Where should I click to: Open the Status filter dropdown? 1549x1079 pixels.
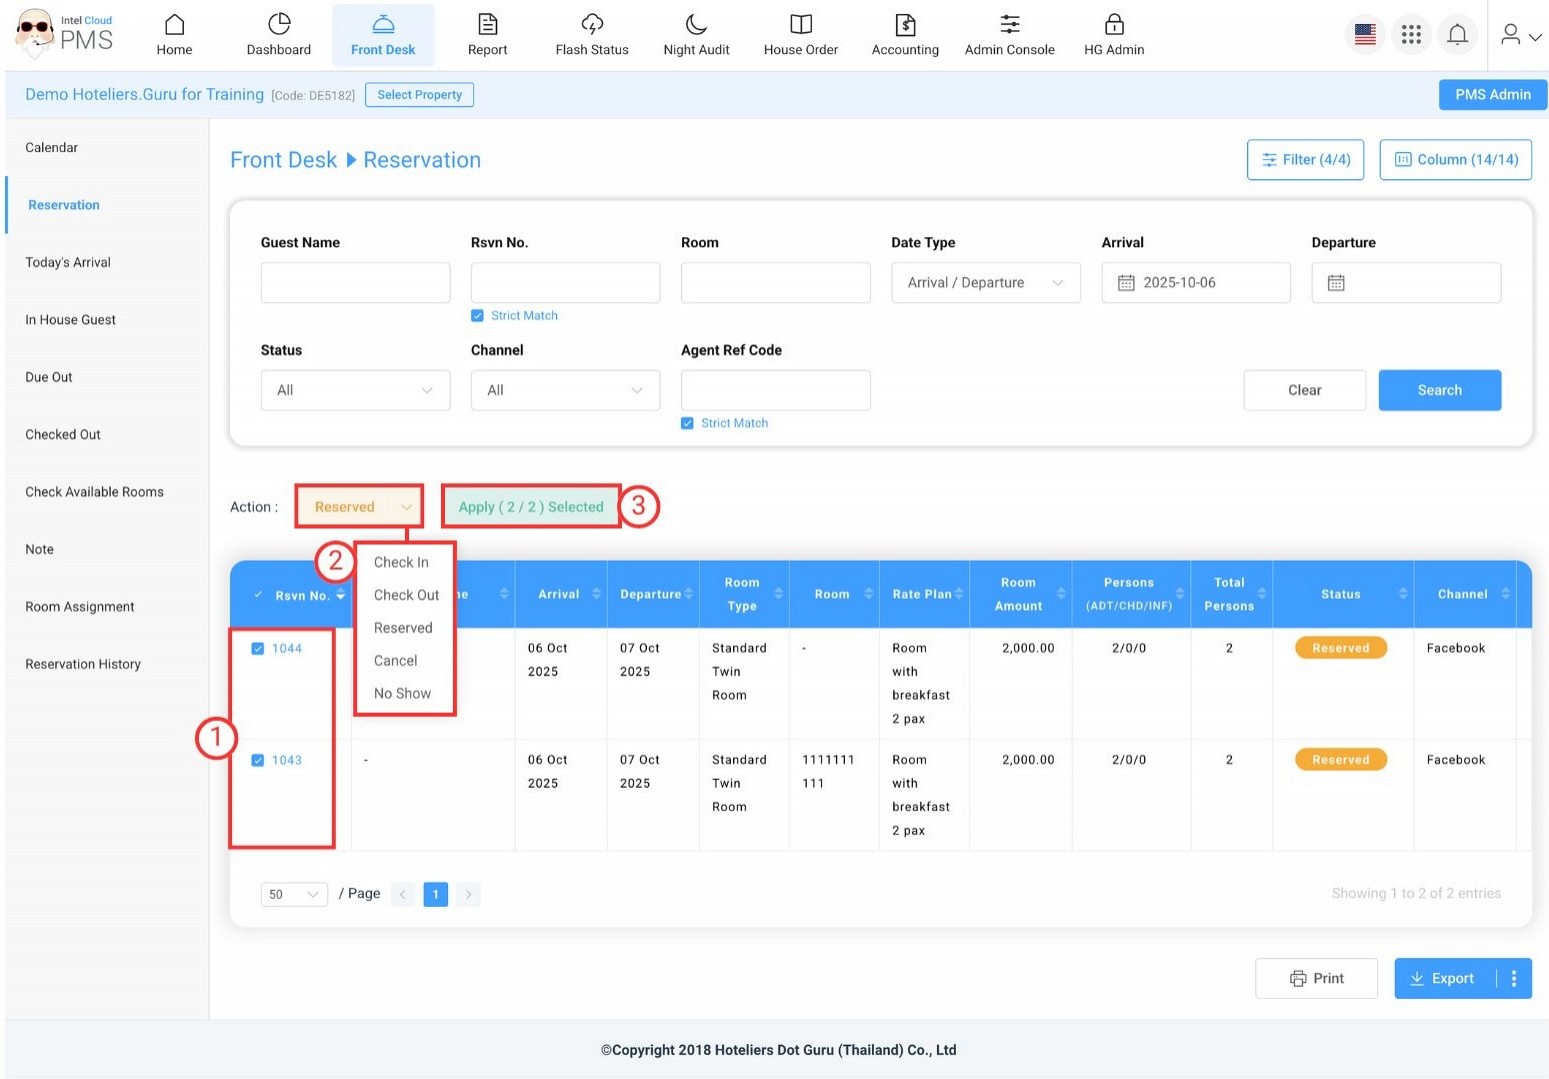tap(355, 391)
